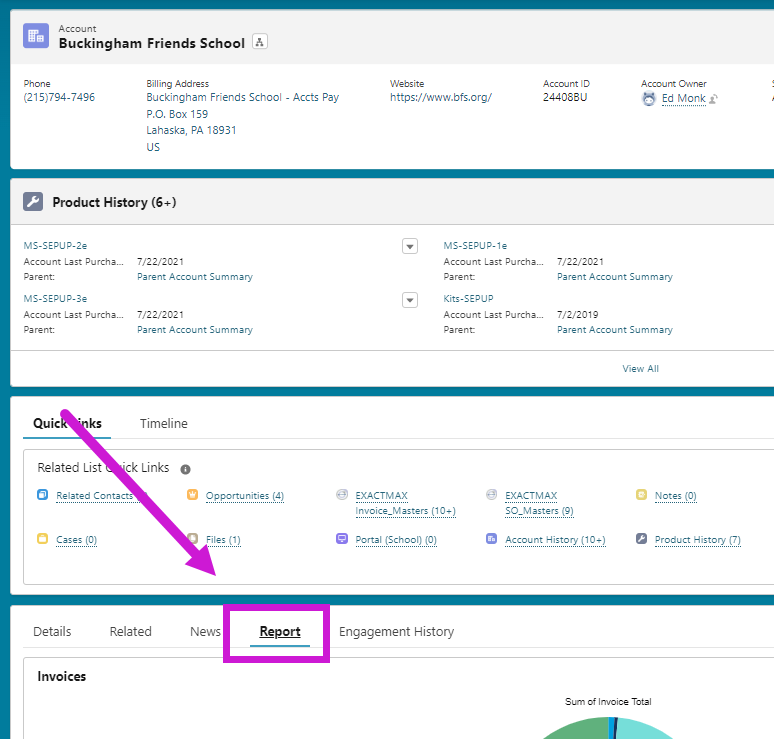774x739 pixels.
Task: Open the Ed Monk account owner link
Action: [x=683, y=98]
